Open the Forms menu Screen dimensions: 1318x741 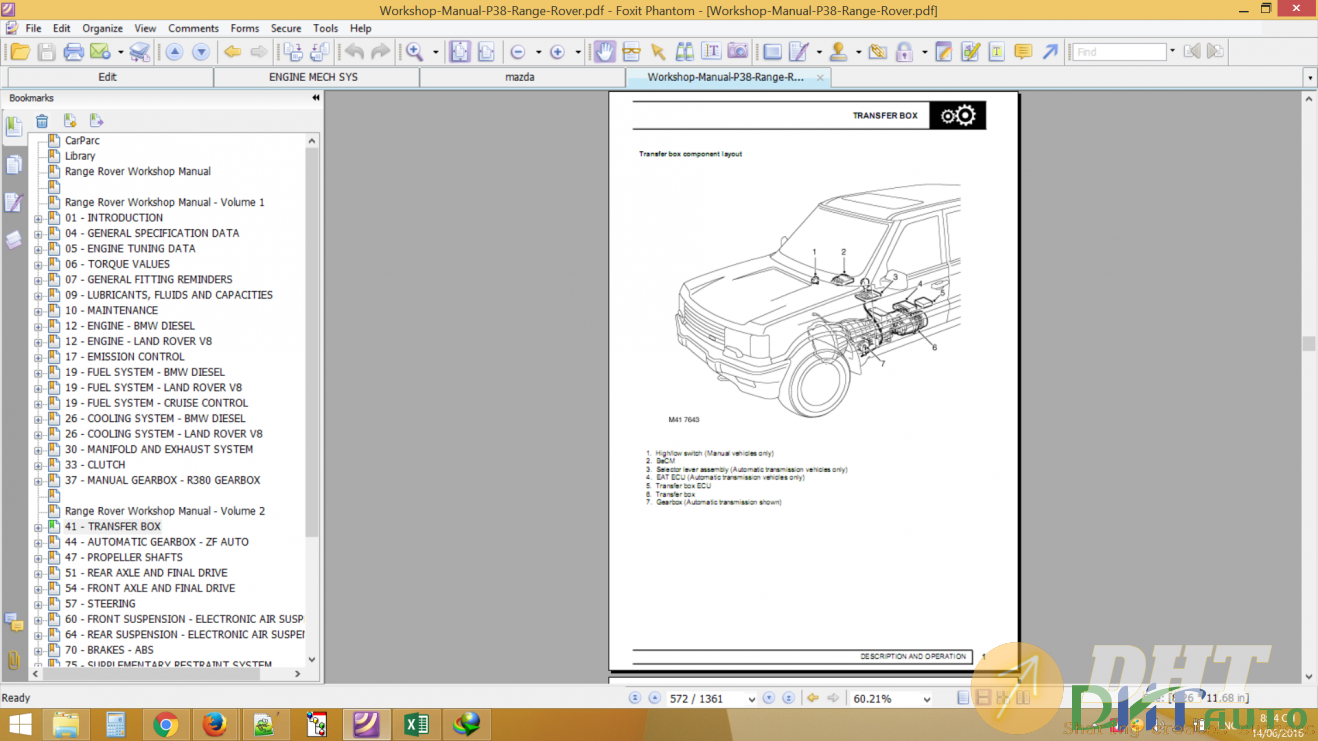click(245, 28)
